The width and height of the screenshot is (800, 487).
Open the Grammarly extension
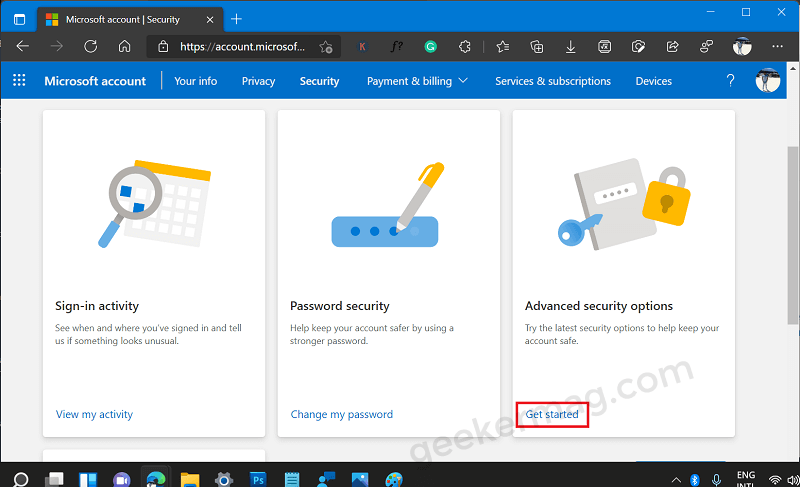(x=431, y=47)
